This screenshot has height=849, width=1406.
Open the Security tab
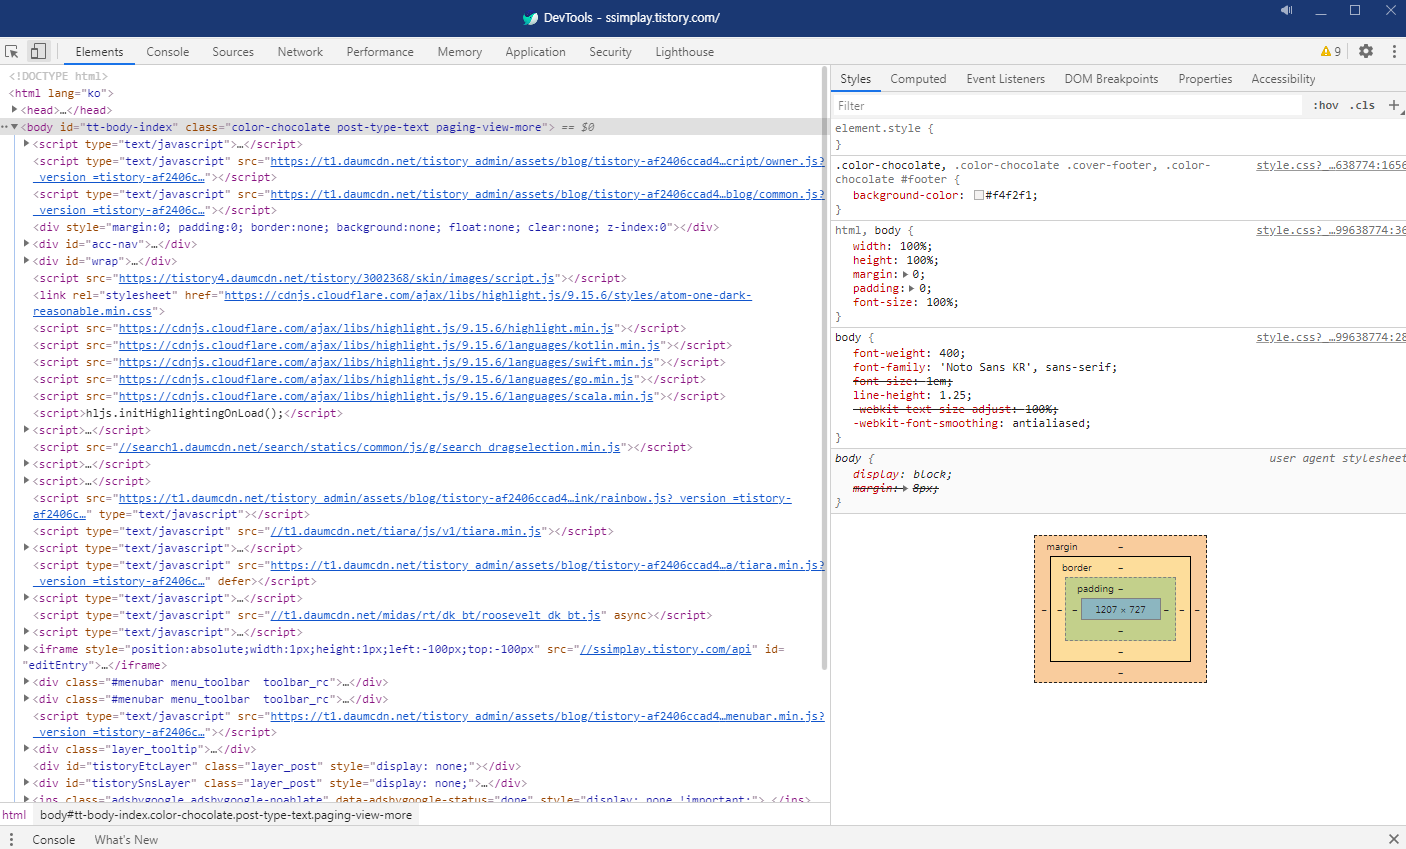click(610, 52)
